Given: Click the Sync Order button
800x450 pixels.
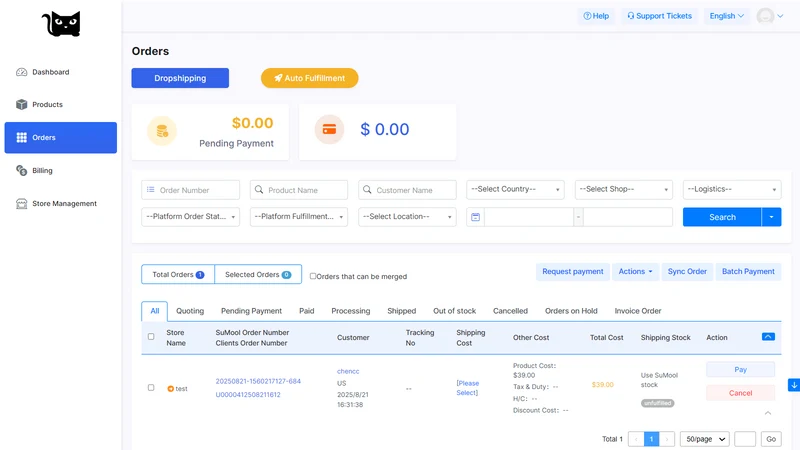Looking at the screenshot, I should [x=687, y=271].
